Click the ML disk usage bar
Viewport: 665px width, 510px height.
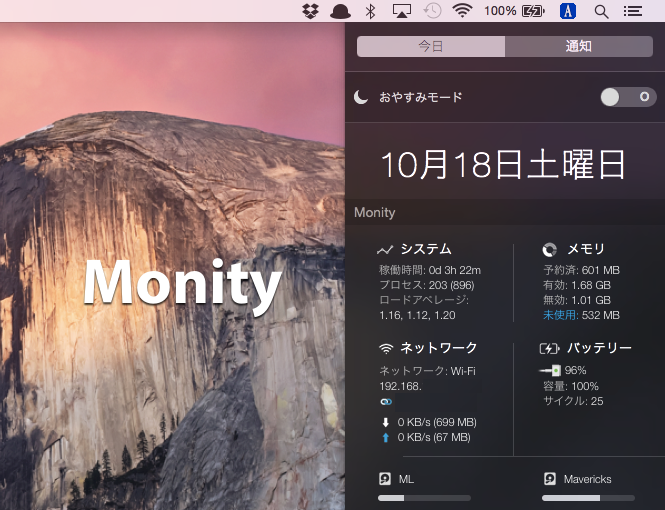(x=424, y=498)
